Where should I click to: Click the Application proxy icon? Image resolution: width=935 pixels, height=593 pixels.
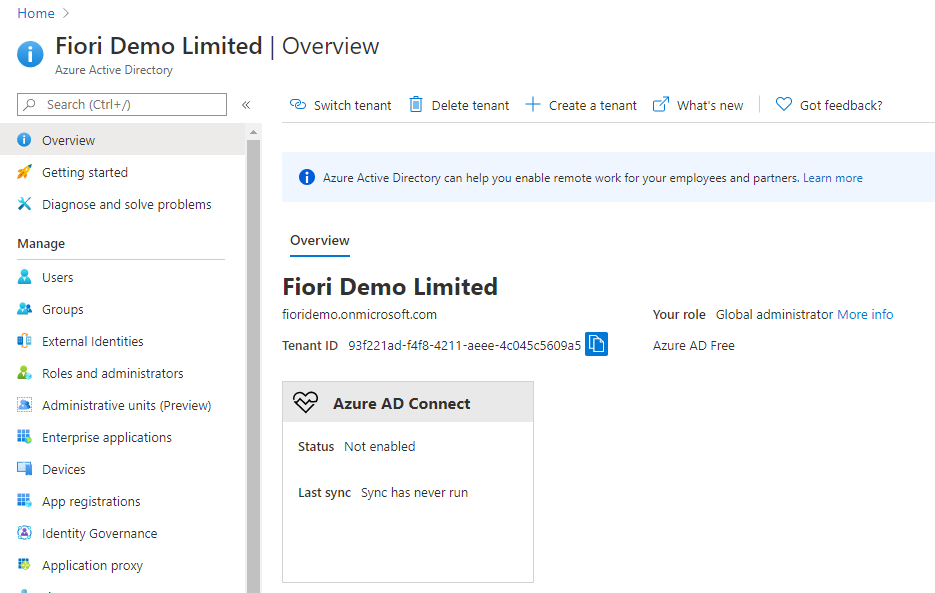(x=24, y=564)
